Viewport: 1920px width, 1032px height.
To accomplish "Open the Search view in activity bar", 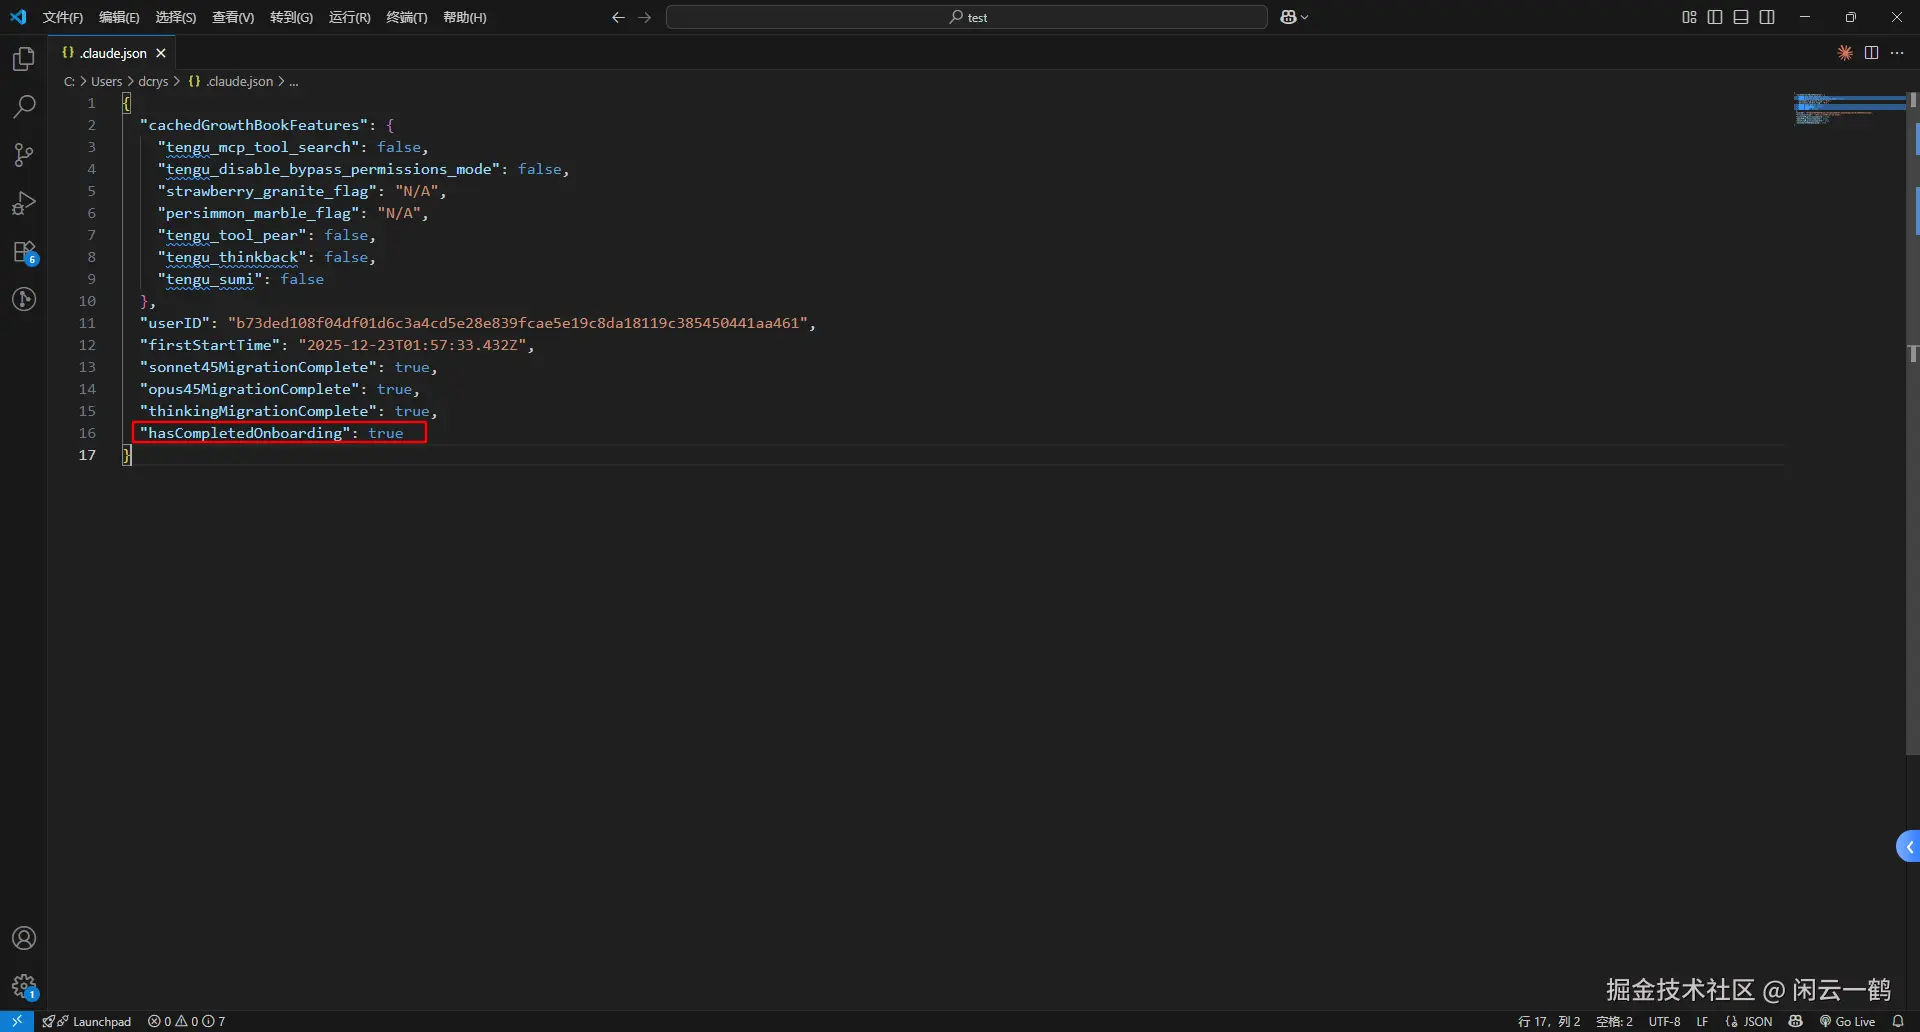I will tap(24, 107).
